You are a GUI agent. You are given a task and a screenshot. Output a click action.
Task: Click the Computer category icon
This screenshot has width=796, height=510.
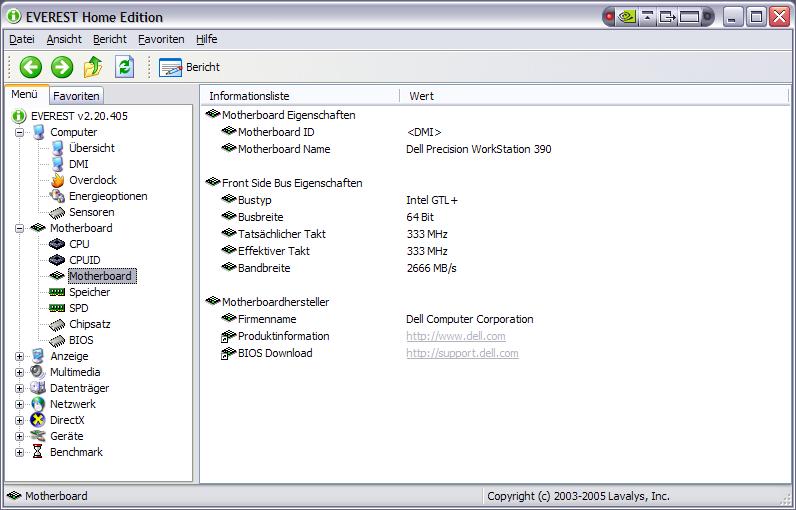pyautogui.click(x=39, y=132)
